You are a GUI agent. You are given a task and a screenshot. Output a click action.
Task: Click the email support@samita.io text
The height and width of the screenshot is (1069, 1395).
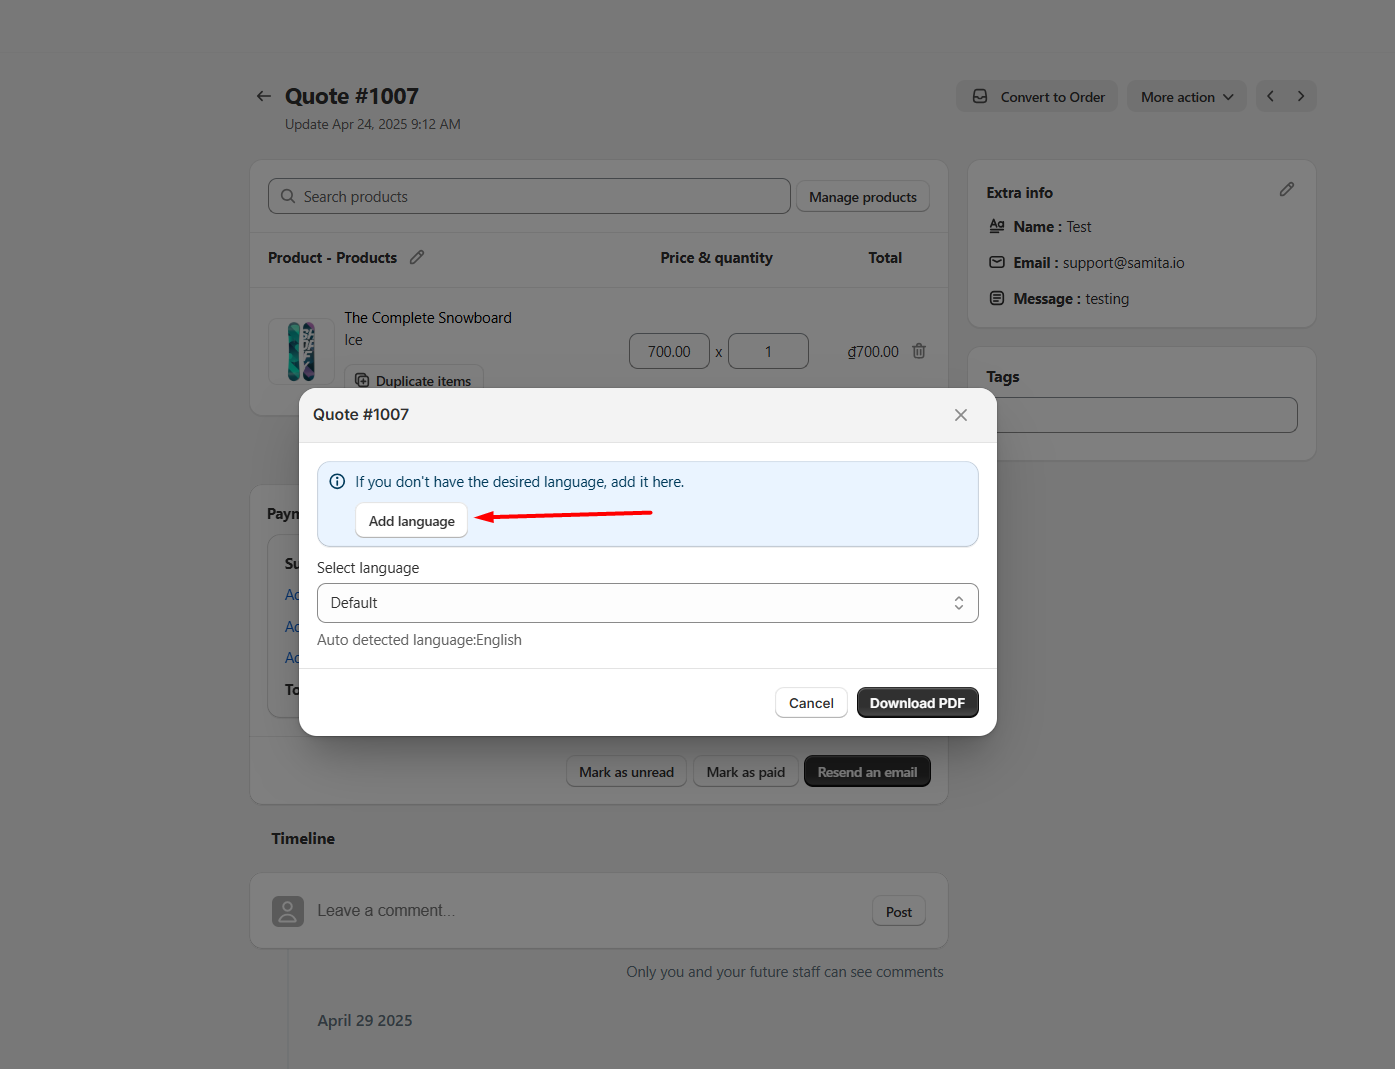1124,263
